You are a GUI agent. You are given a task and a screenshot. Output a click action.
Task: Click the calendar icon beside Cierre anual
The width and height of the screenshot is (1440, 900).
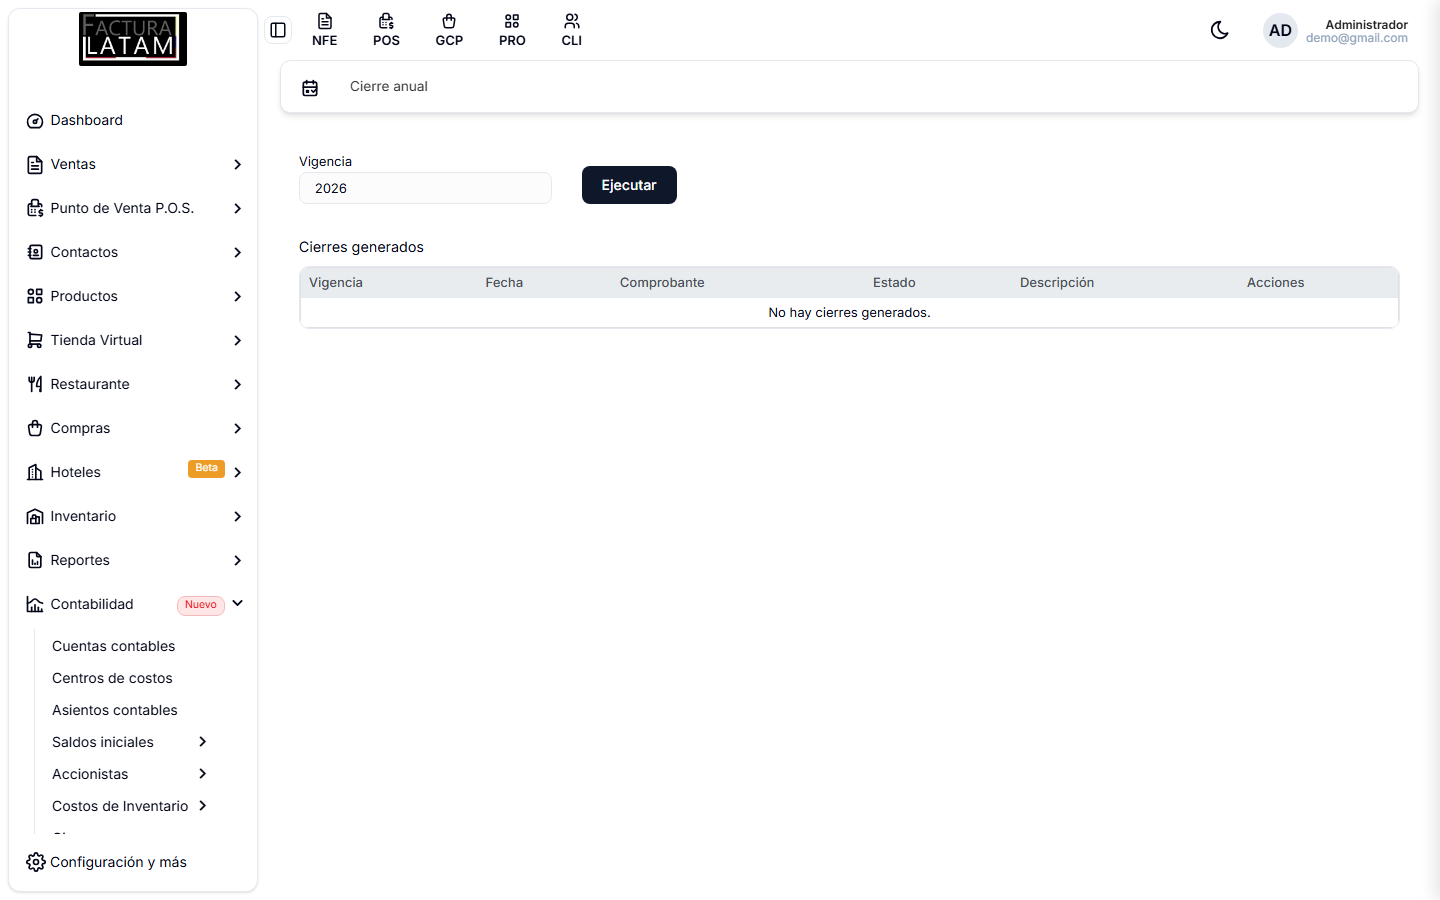[x=310, y=88]
